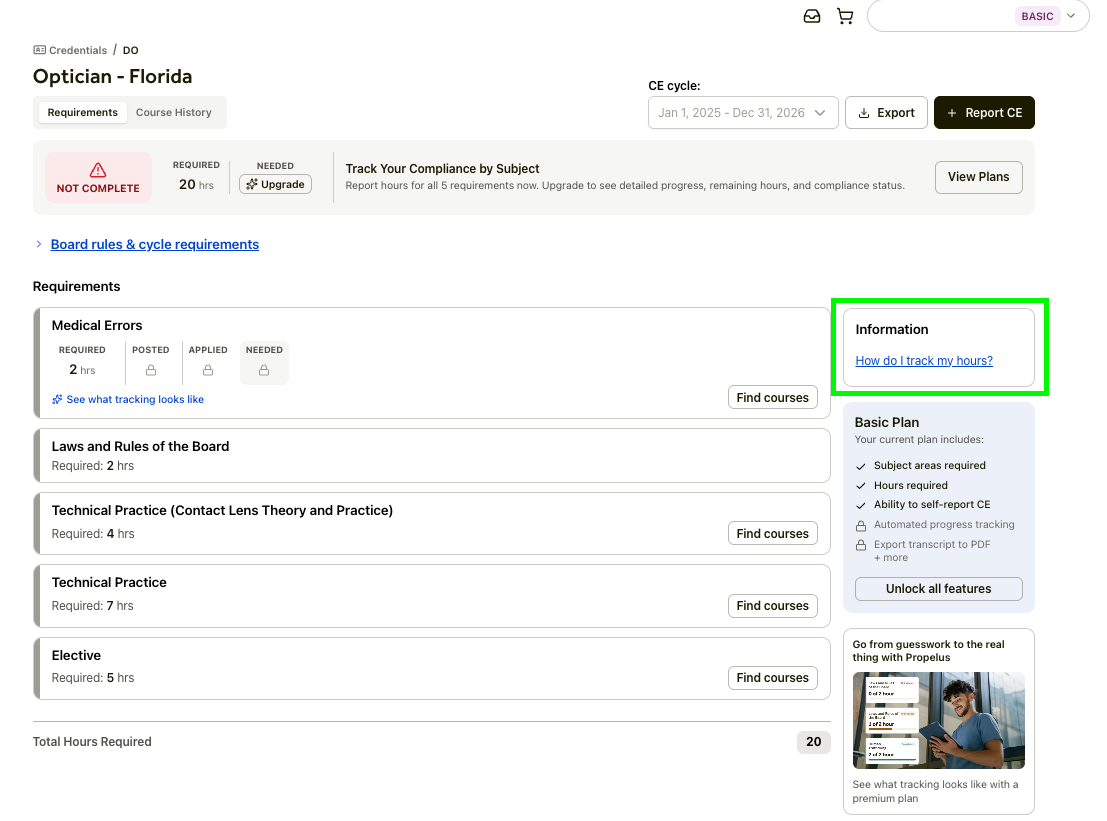The width and height of the screenshot is (1107, 821).
Task: Expand Board rules & cycle requirements
Action: 154,244
